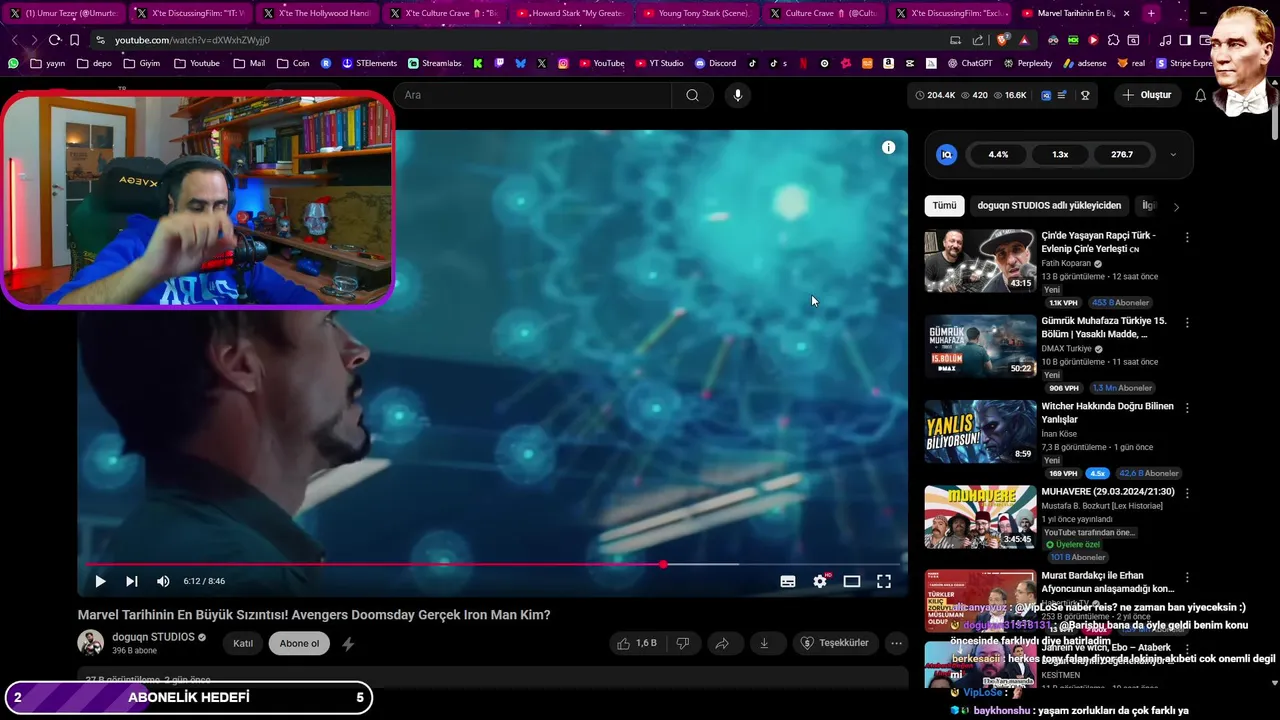Viewport: 1280px width, 720px height.
Task: Open the Giyim bookmarks folder
Action: [141, 63]
